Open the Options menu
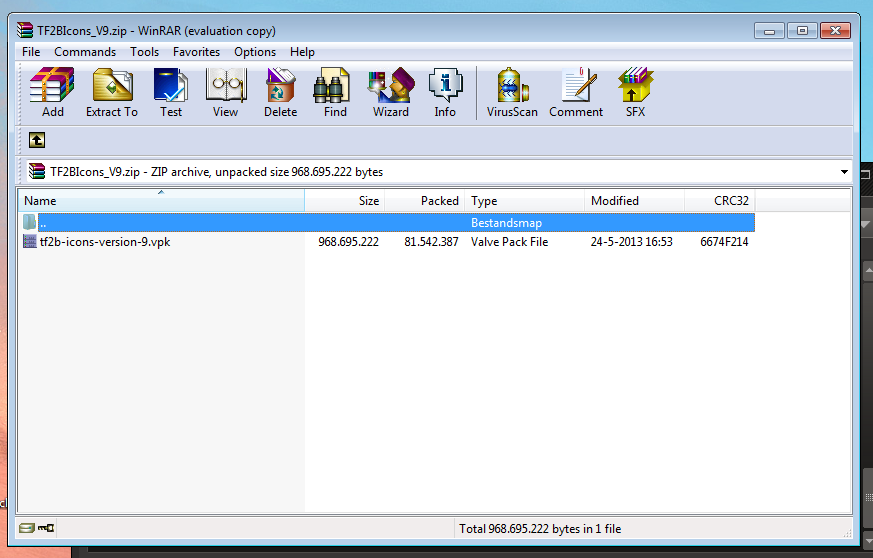 coord(255,52)
